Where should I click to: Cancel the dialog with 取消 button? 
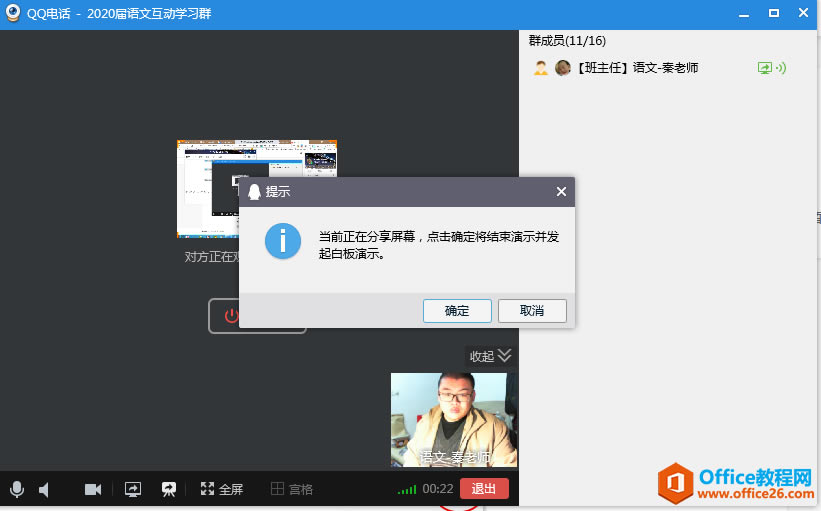(532, 311)
